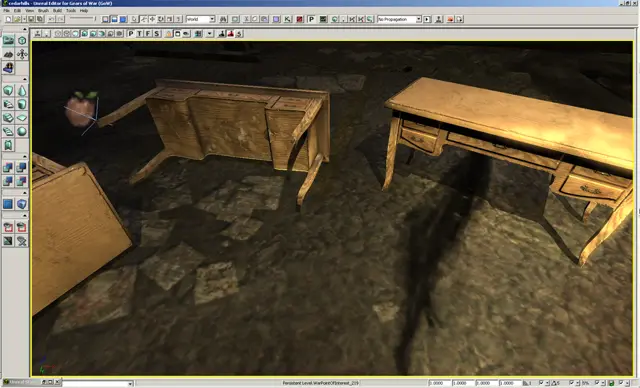Image resolution: width=640 pixels, height=388 pixels.
Task: Select the apple WarPointOfInterest actor in viewport
Action: pos(81,109)
